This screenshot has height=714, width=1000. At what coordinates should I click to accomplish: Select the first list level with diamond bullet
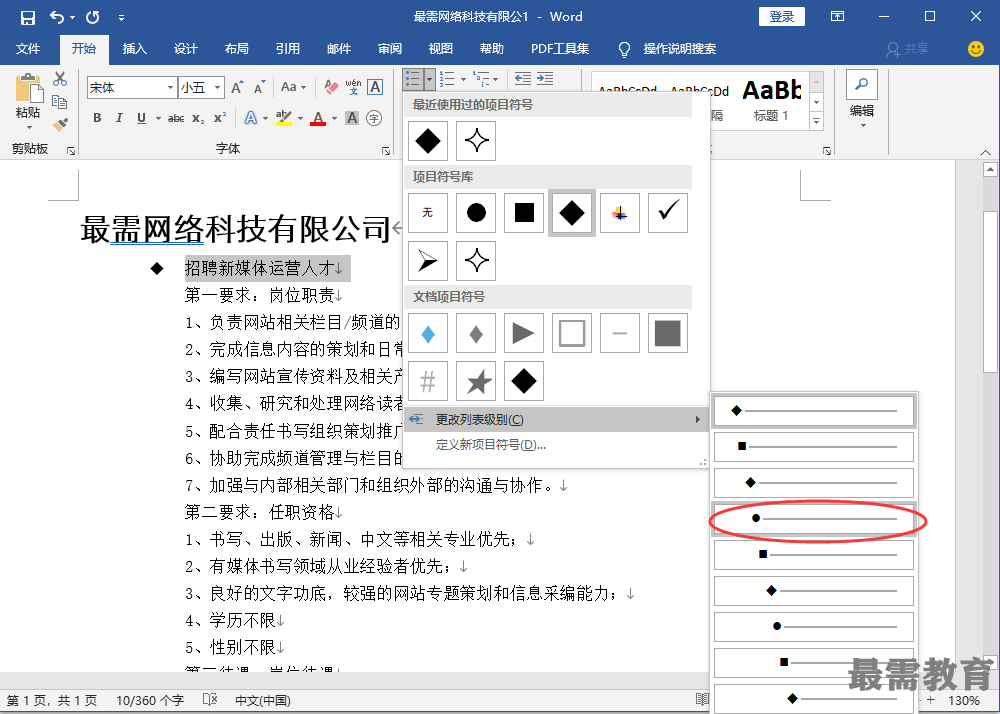(814, 411)
